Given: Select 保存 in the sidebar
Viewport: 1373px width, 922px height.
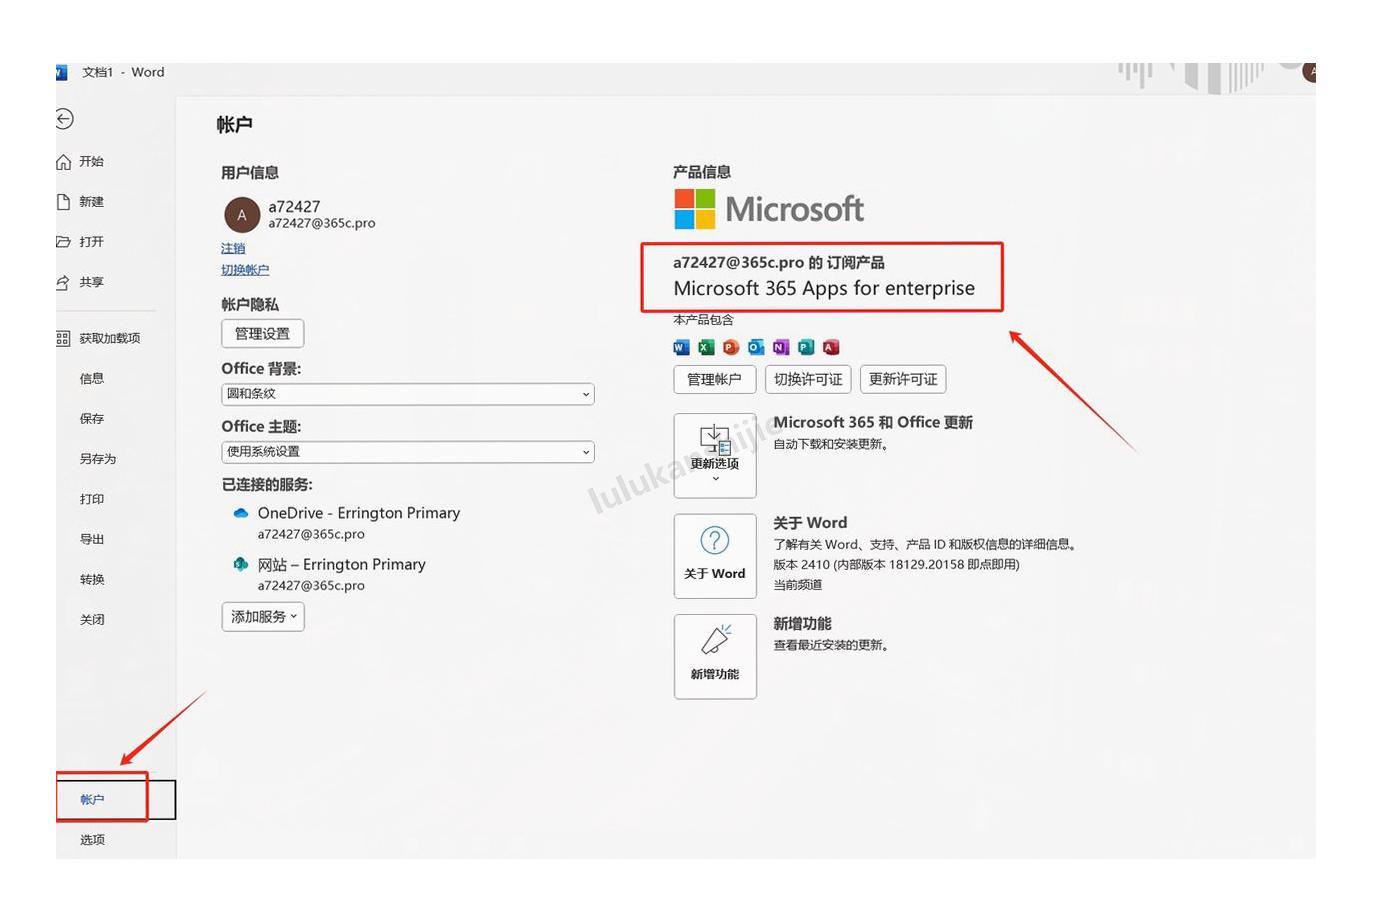Looking at the screenshot, I should tap(92, 419).
